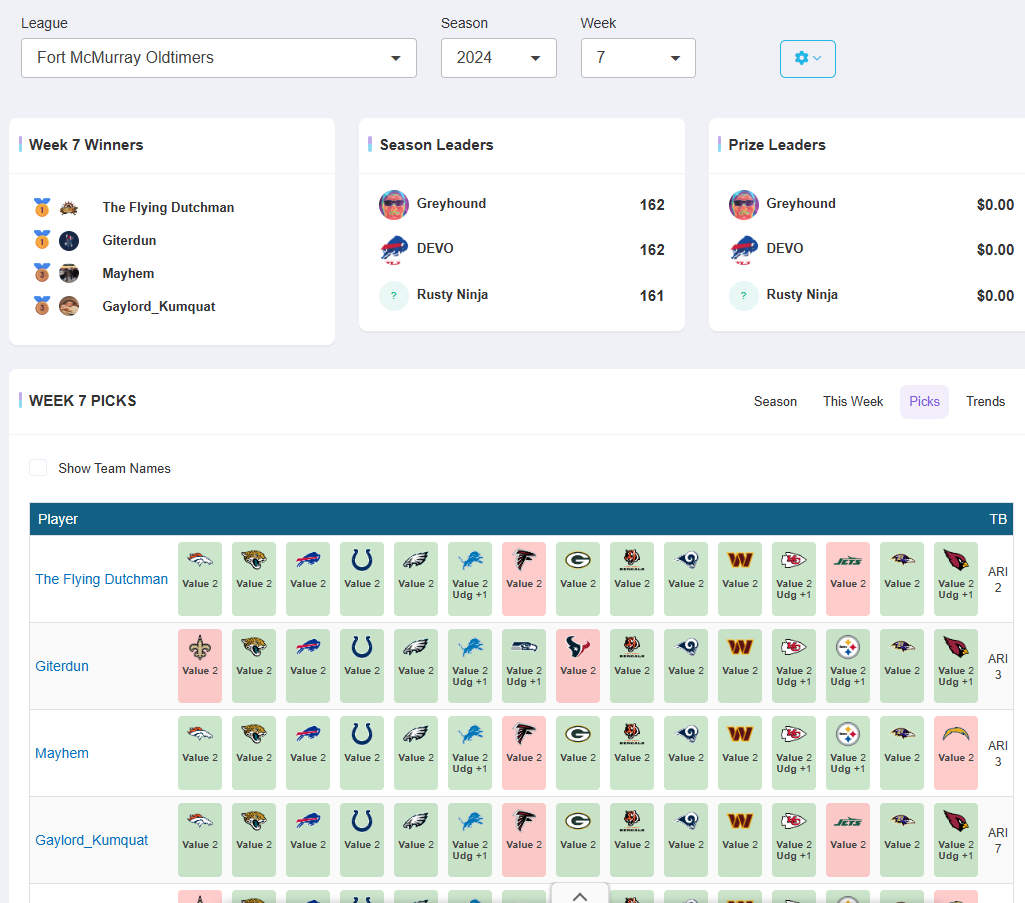1025x903 pixels.
Task: Click DEVO's Bills avatar in Prize Leaders
Action: (745, 249)
